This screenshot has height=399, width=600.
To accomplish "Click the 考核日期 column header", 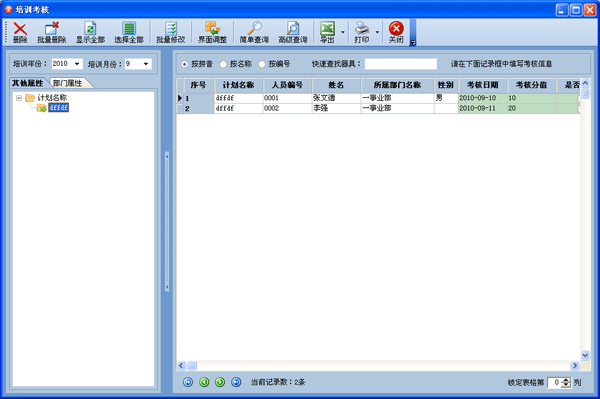I will (x=483, y=85).
